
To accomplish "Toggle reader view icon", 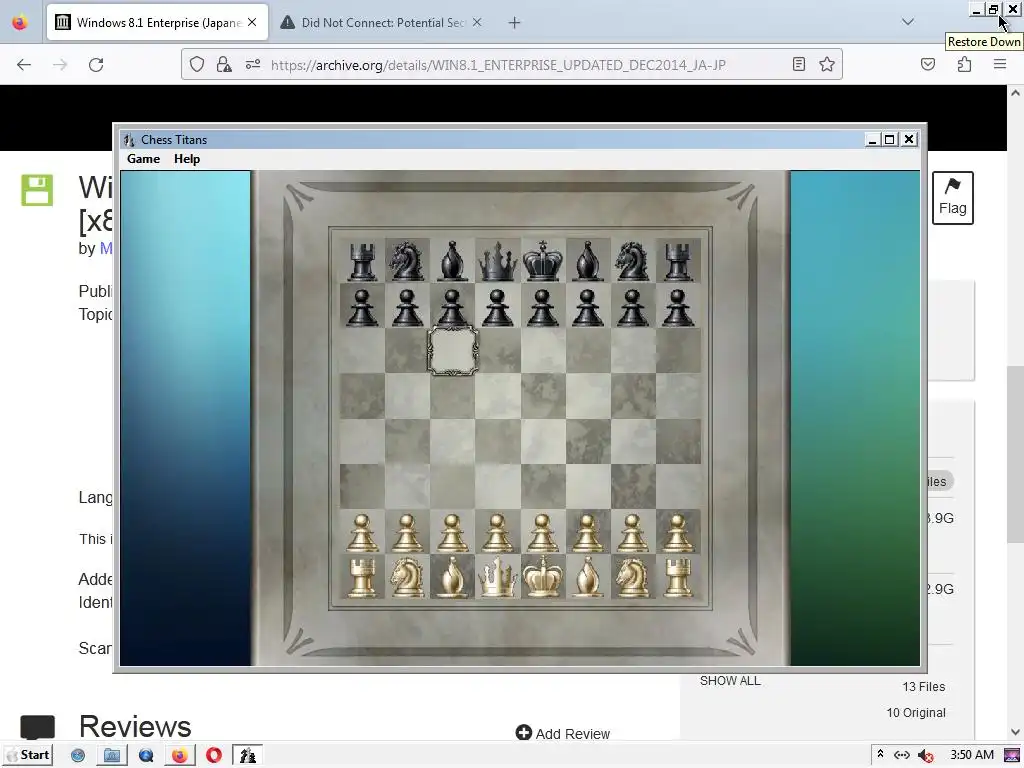I will [799, 64].
